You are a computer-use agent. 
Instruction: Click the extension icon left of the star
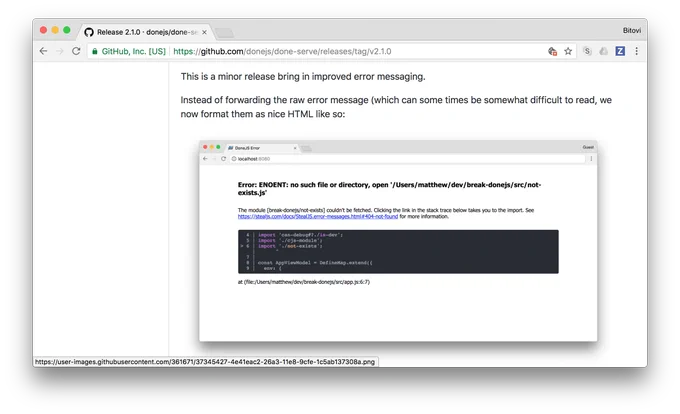[552, 51]
